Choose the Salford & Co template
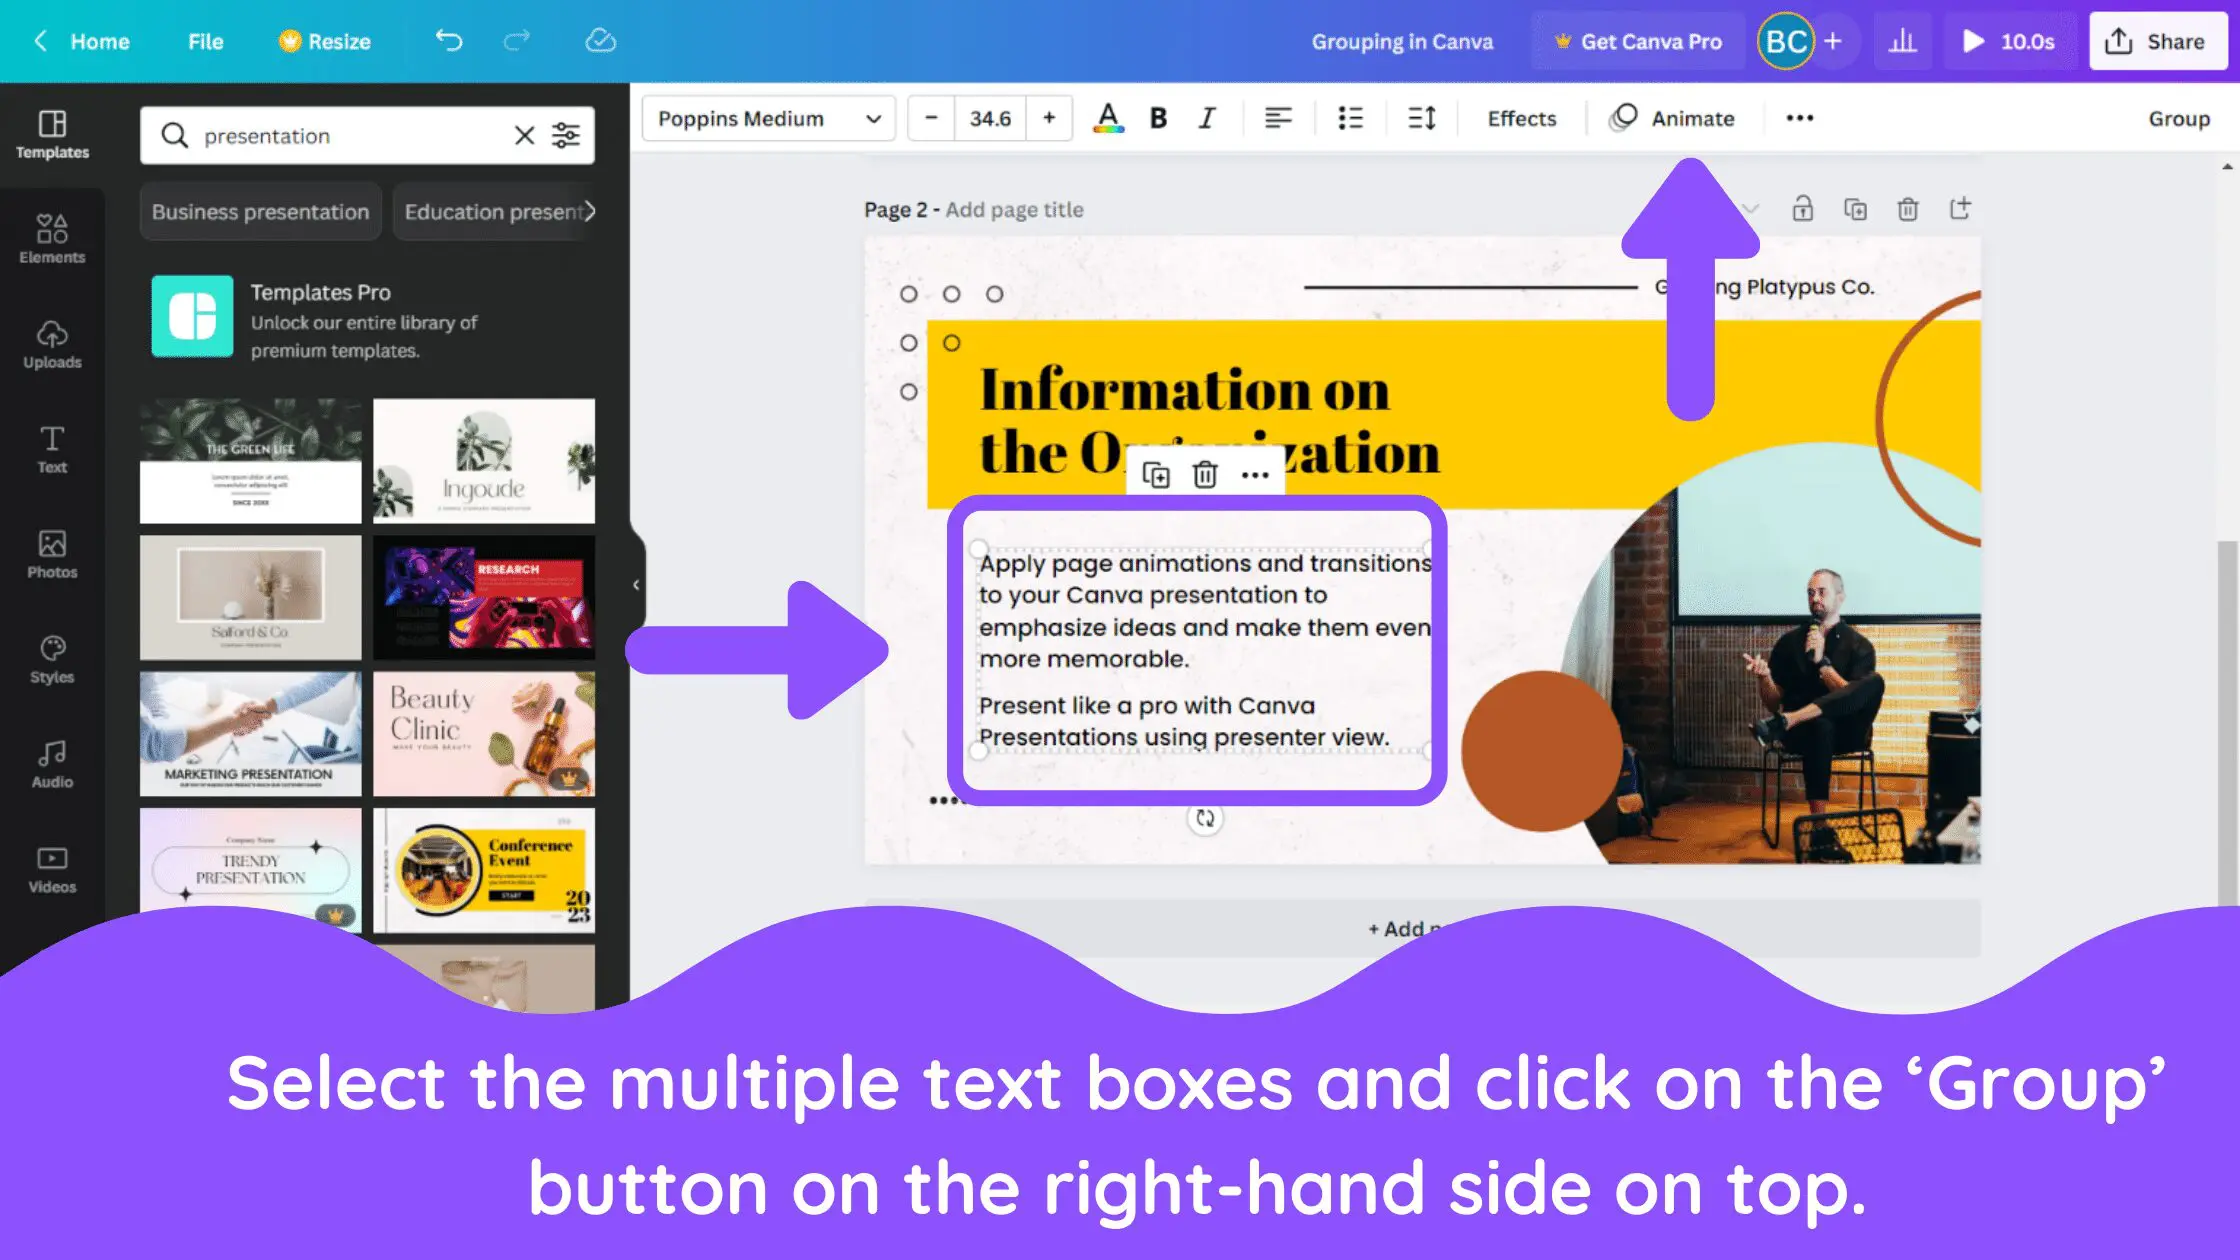The image size is (2240, 1260). pyautogui.click(x=250, y=597)
